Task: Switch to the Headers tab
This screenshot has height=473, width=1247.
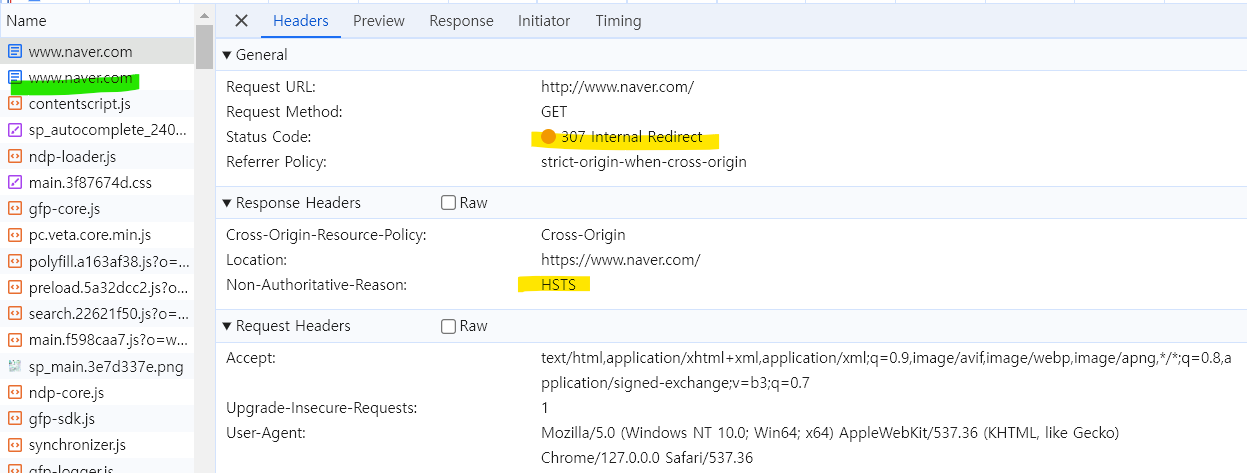Action: [x=300, y=20]
